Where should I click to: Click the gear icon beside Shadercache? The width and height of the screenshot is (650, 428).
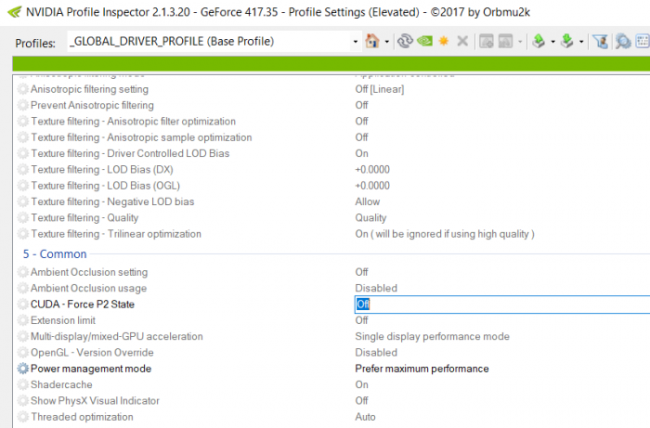point(23,384)
